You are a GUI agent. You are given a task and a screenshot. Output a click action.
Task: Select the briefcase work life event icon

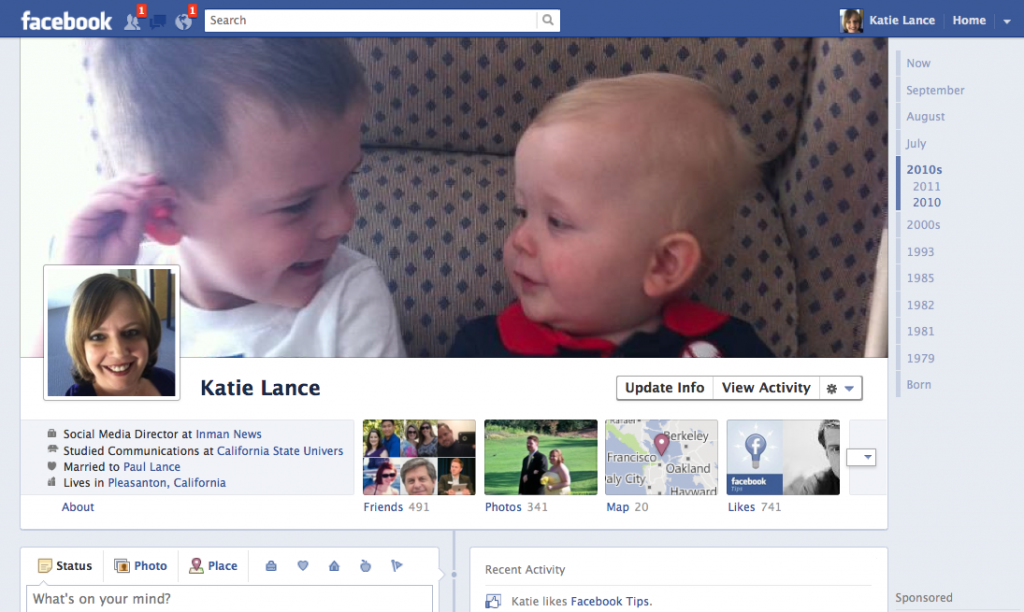[271, 566]
